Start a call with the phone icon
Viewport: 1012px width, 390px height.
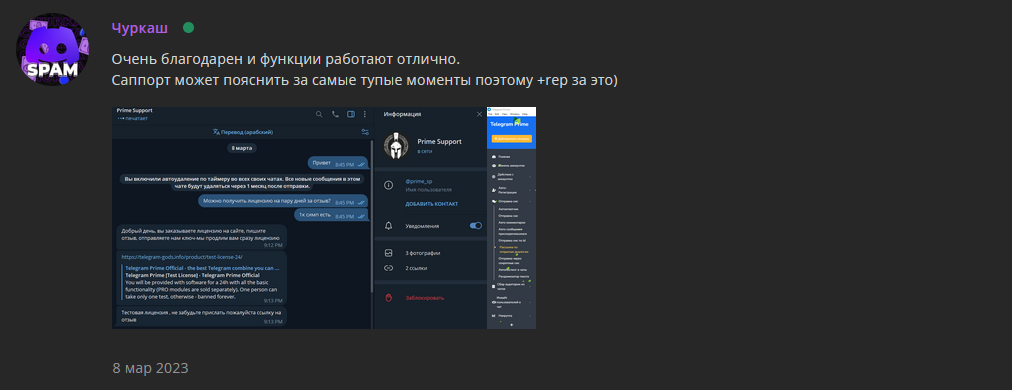335,114
